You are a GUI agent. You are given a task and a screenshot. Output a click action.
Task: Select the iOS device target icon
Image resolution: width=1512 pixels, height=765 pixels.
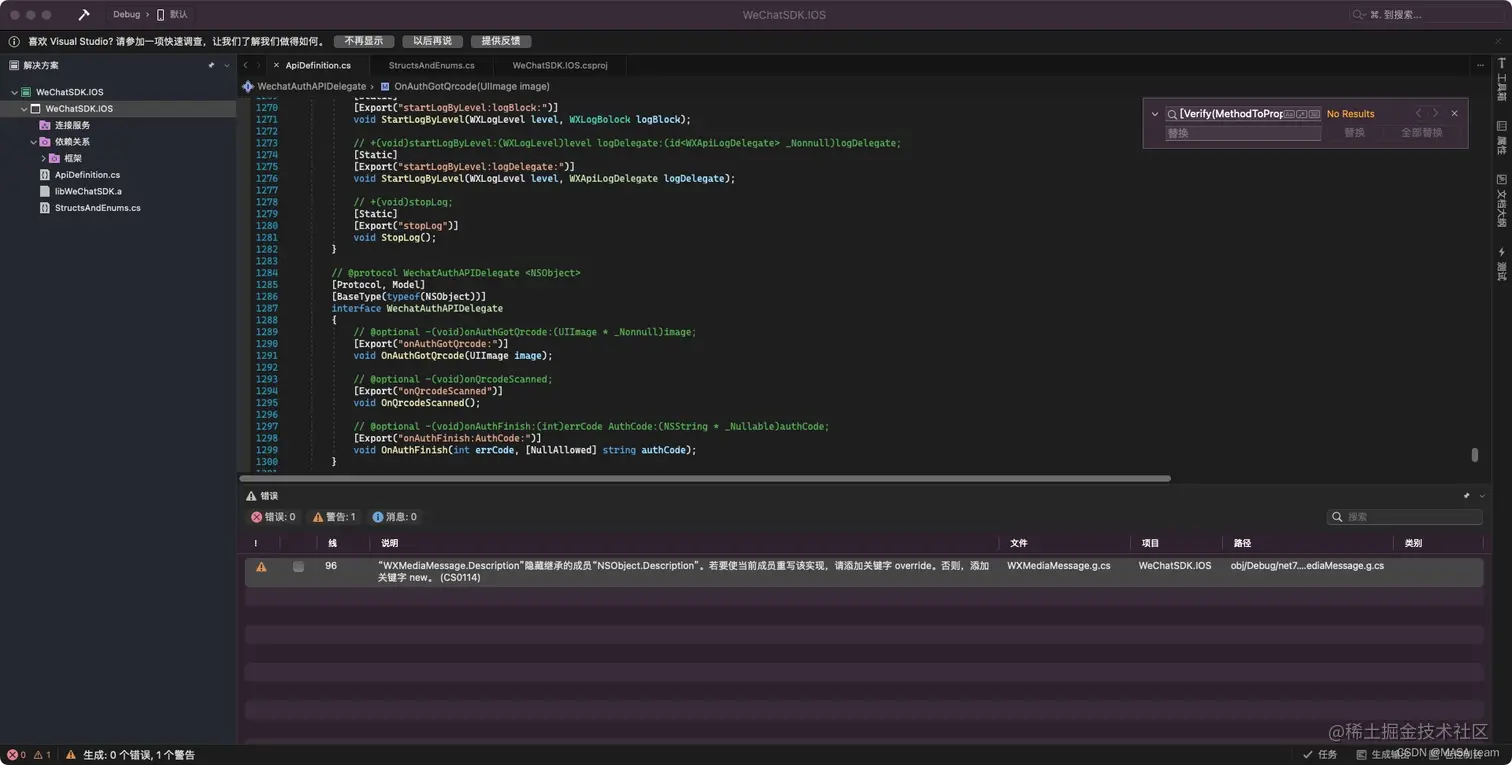pos(160,15)
